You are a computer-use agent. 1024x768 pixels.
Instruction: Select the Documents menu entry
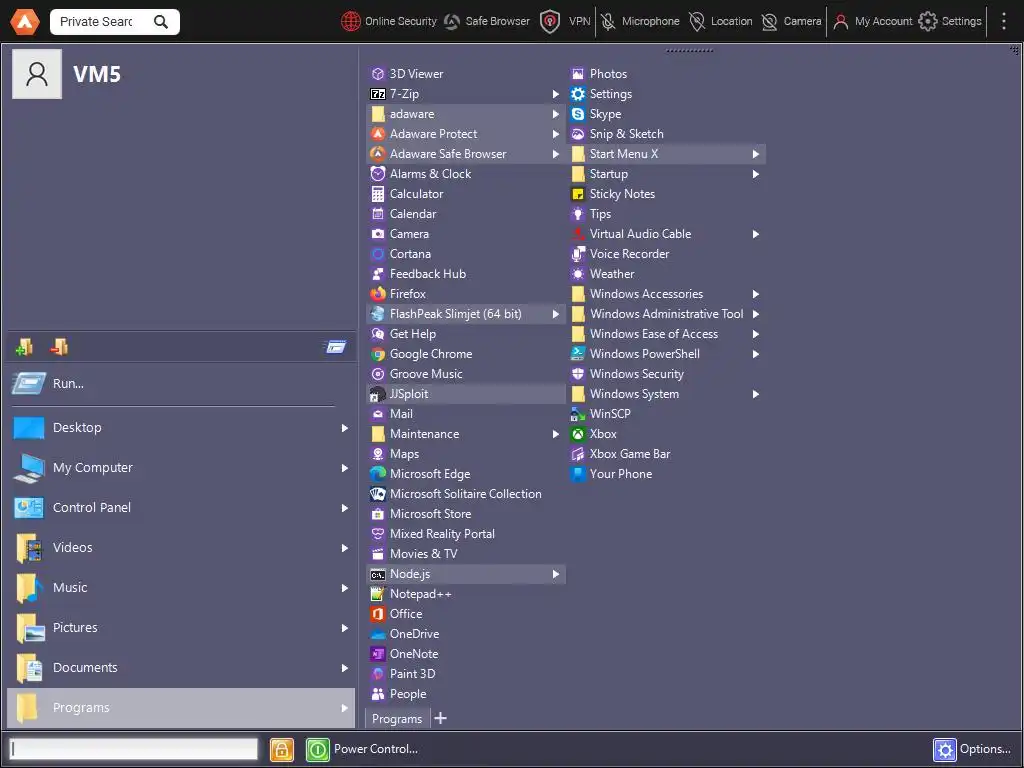181,668
